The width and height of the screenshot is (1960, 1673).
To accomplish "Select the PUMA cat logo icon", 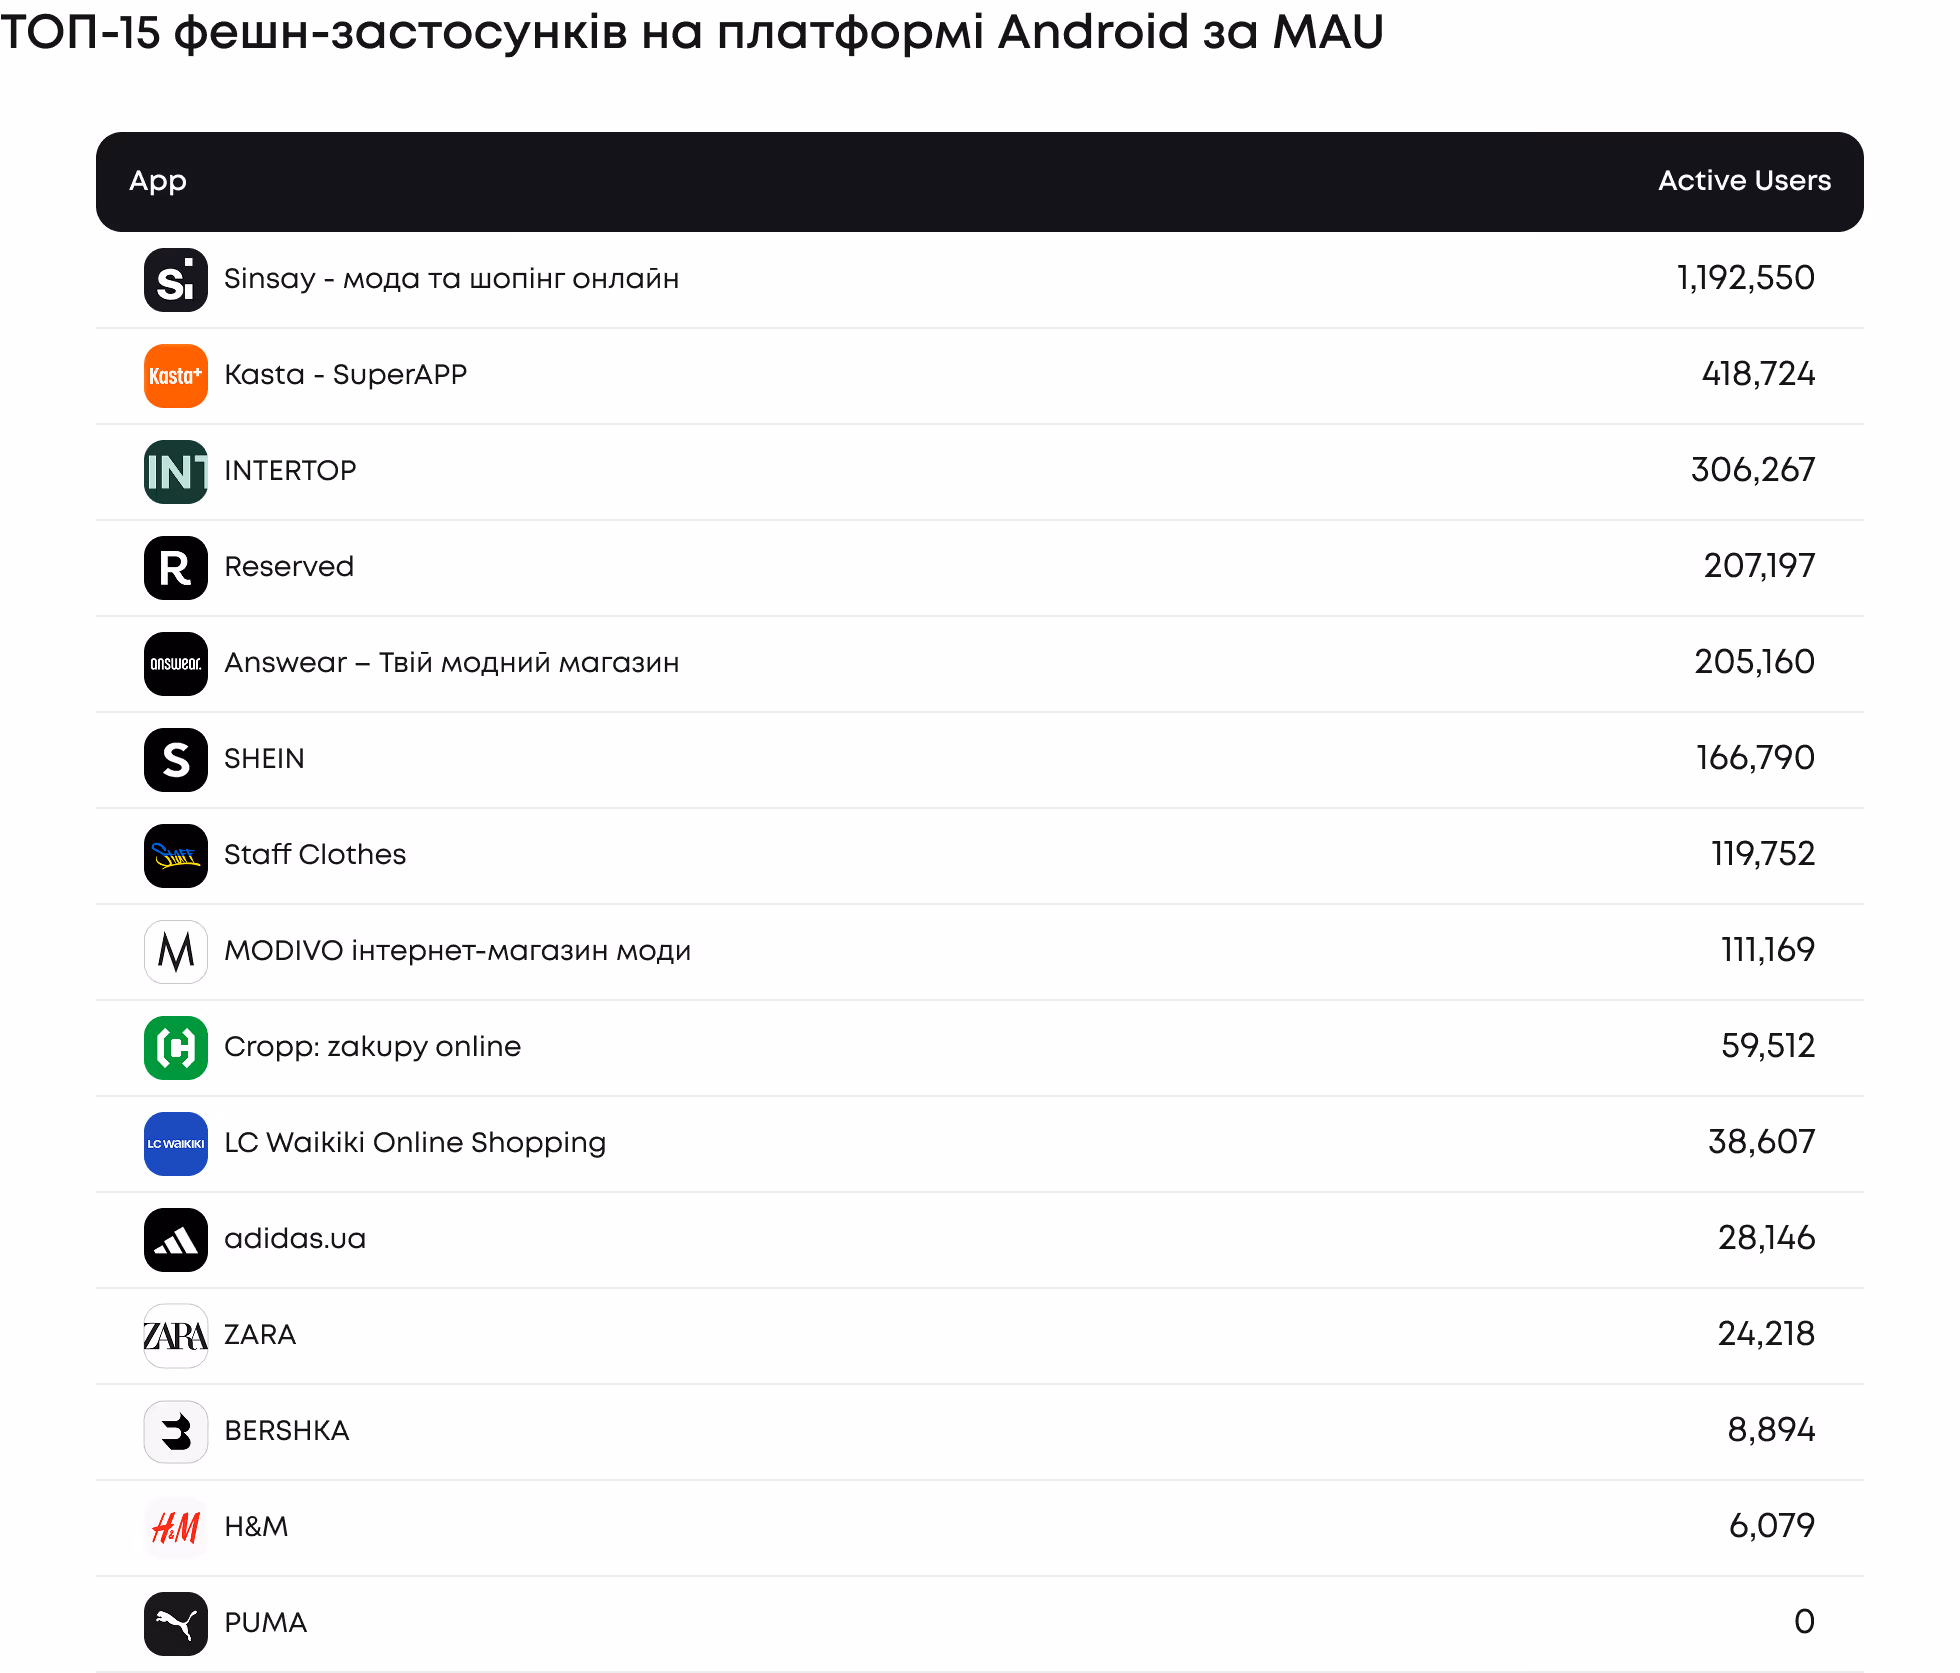I will click(x=176, y=1624).
